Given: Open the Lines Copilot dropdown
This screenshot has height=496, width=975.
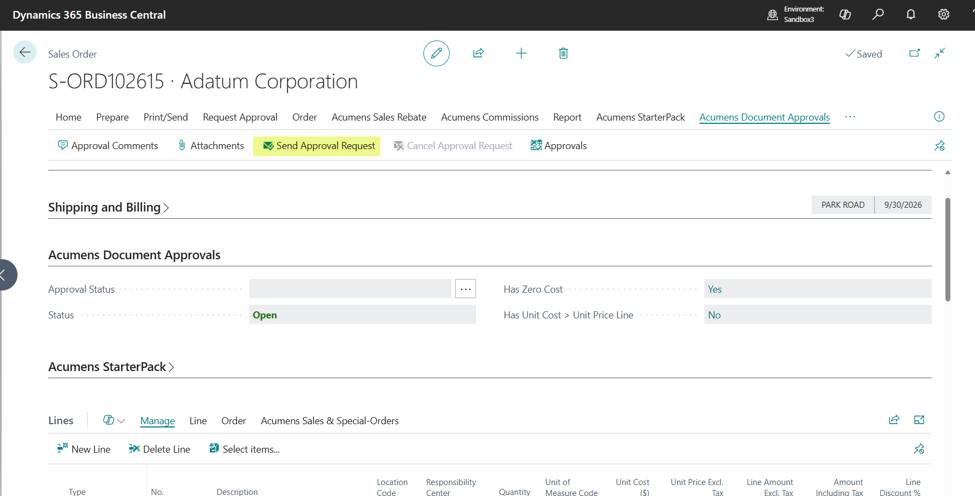Looking at the screenshot, I should (114, 421).
